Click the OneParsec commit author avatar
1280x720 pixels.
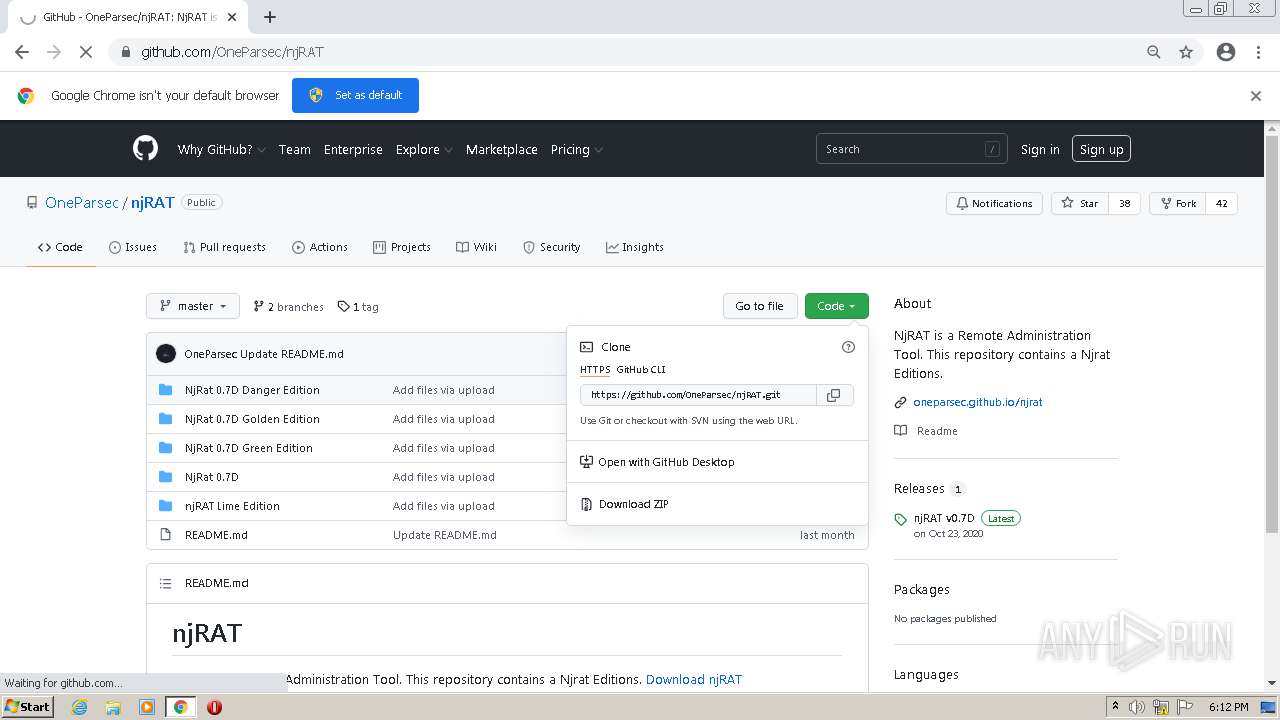pos(166,354)
